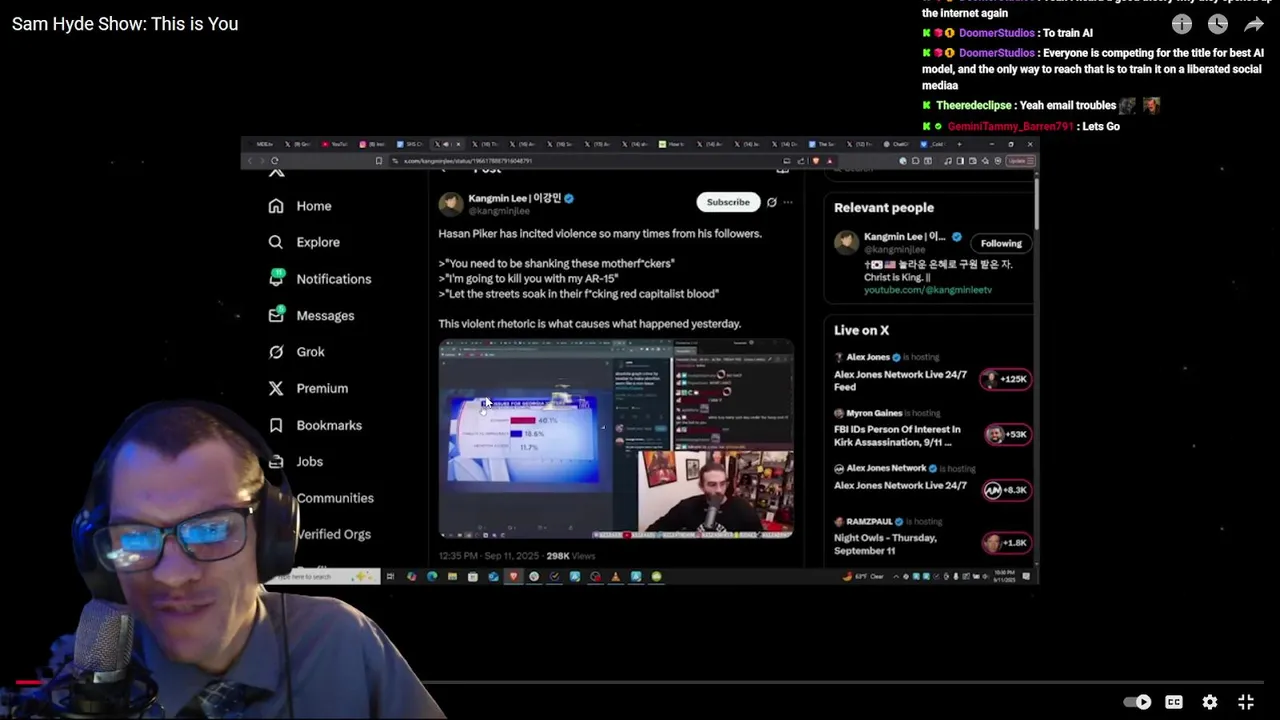Click the Following button for Kangmin Lee
Image resolution: width=1280 pixels, height=720 pixels.
coord(1001,243)
